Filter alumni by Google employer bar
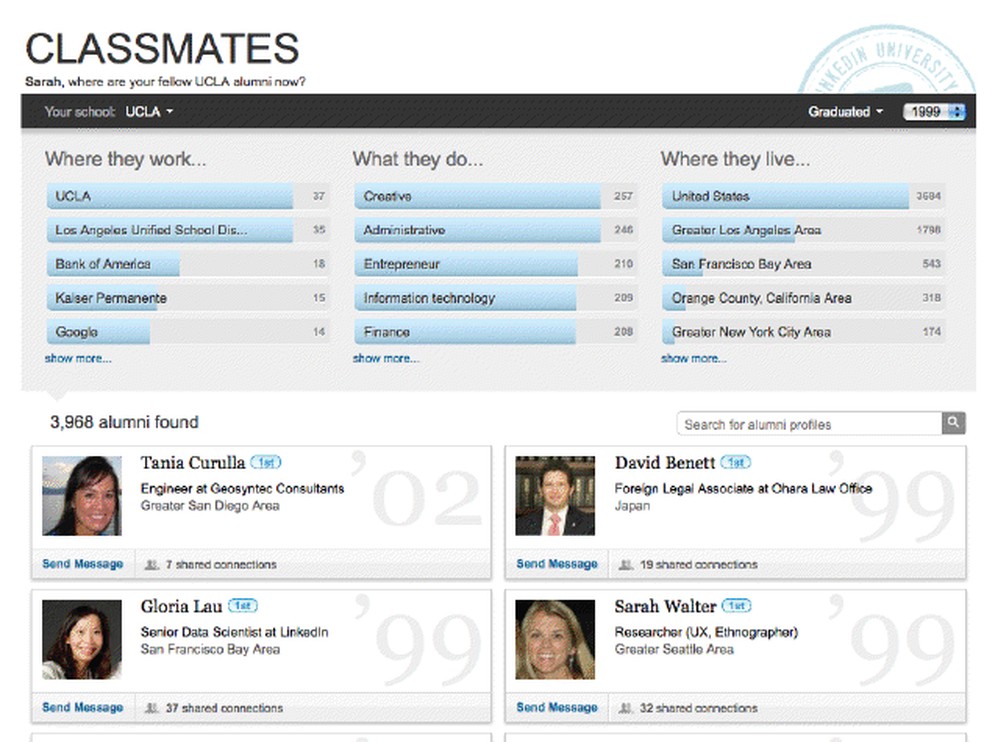The height and width of the screenshot is (742, 984). pyautogui.click(x=187, y=332)
